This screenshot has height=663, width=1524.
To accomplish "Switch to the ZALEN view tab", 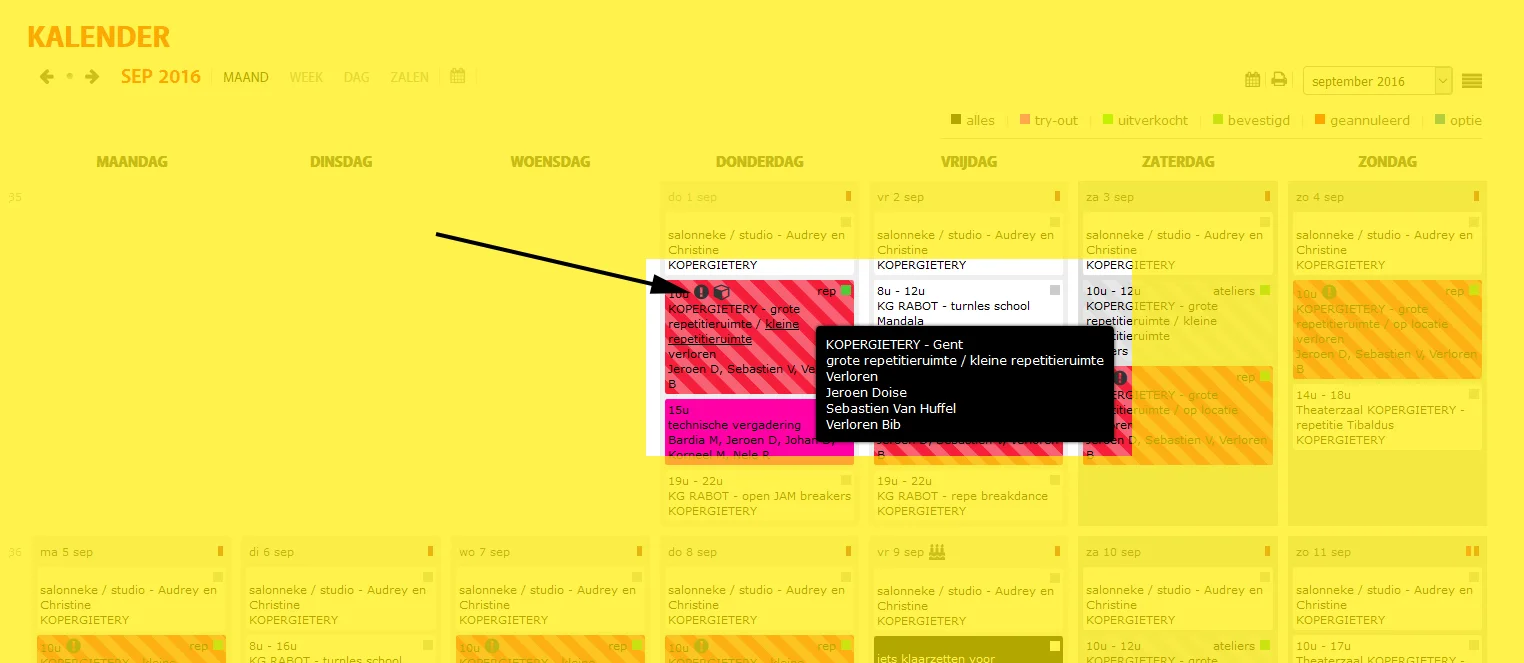I will pyautogui.click(x=409, y=77).
